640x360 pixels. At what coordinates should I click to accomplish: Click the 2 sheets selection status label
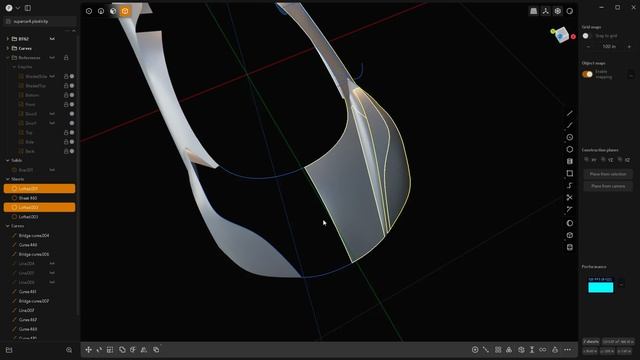(591, 342)
